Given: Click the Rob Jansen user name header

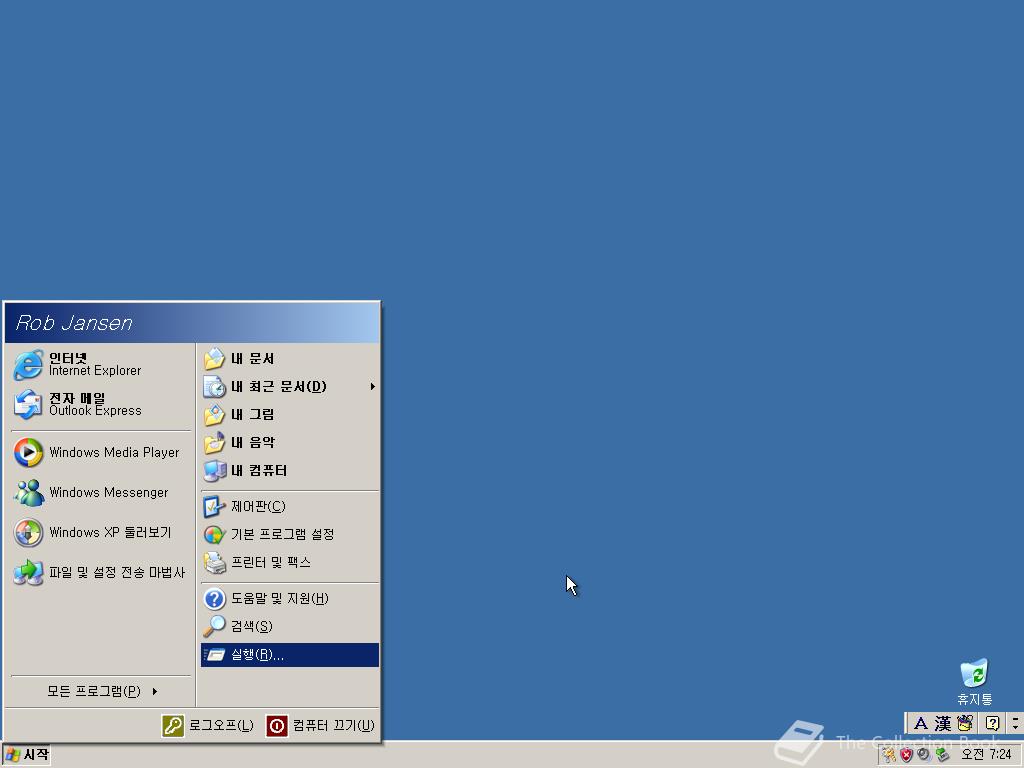Looking at the screenshot, I should pos(74,323).
